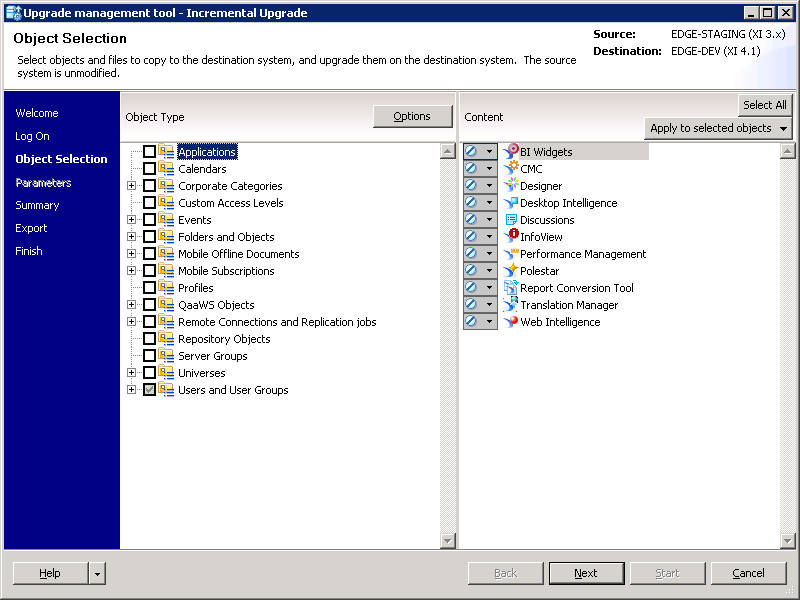Tick the Events checkbox
Image resolution: width=800 pixels, height=600 pixels.
click(x=149, y=219)
